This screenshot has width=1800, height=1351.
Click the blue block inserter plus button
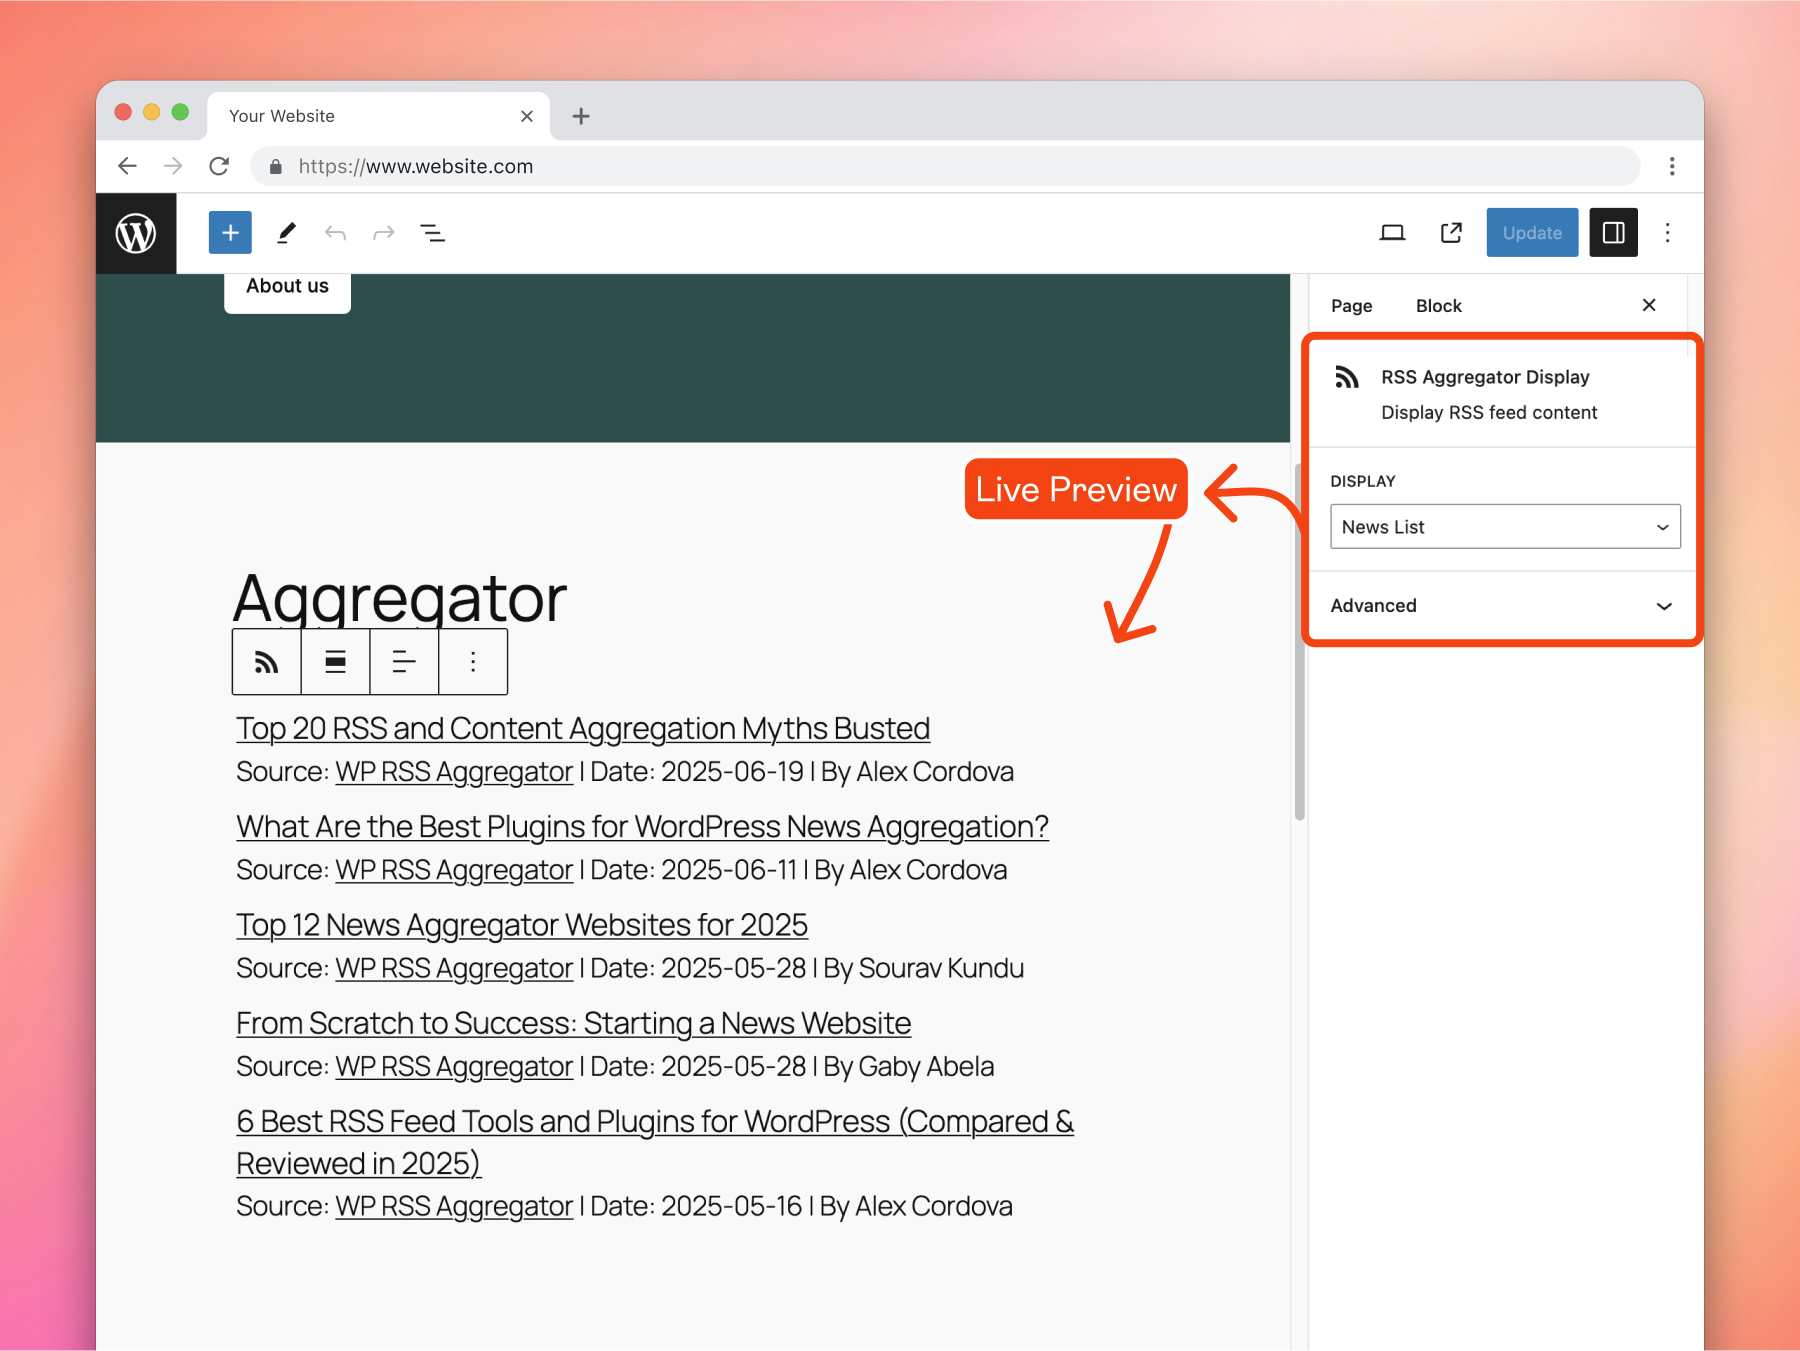pos(230,233)
